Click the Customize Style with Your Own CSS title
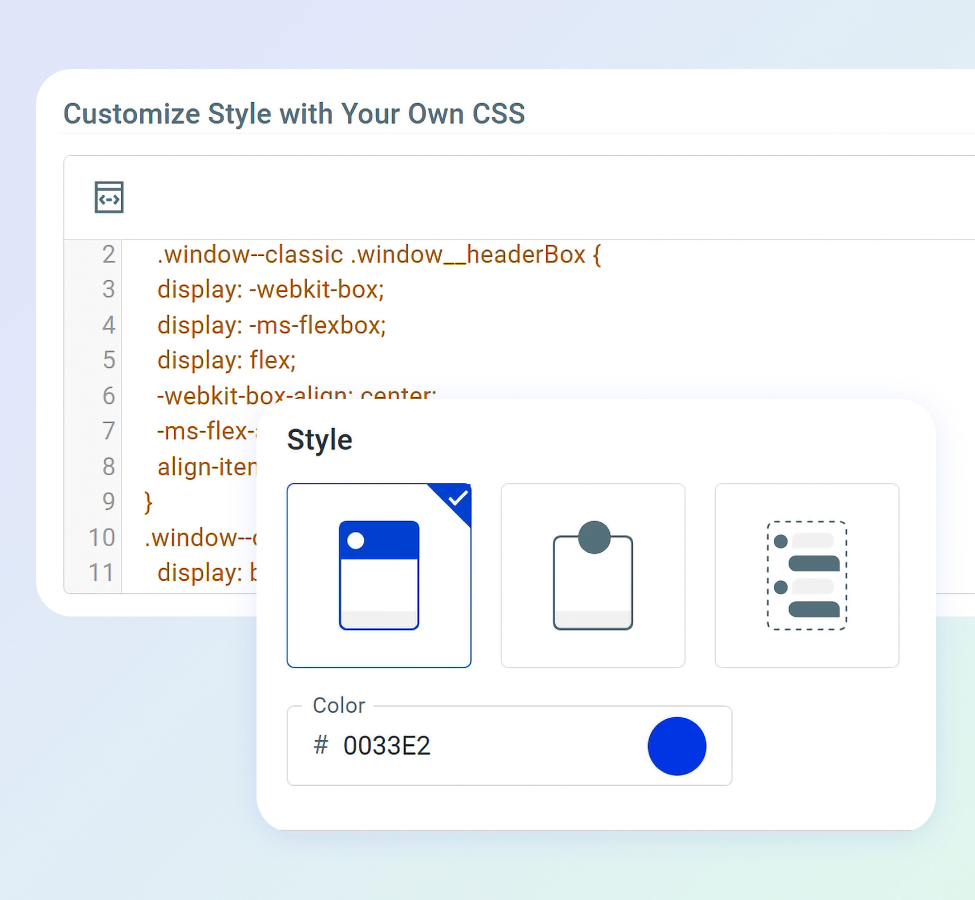This screenshot has height=900, width=975. click(x=293, y=114)
